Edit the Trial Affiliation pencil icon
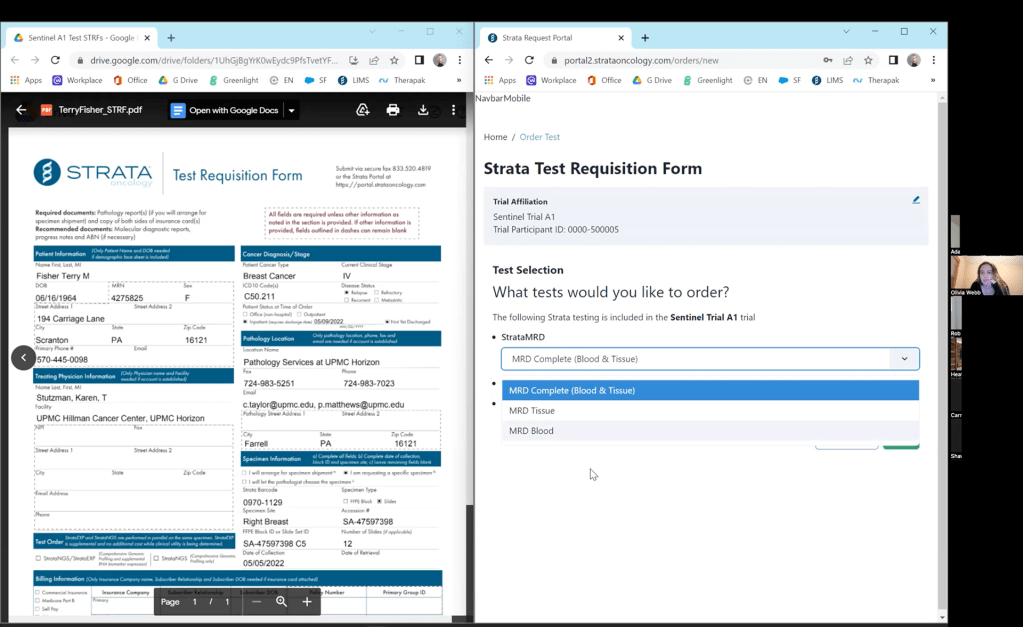The height and width of the screenshot is (627, 1023). pos(915,200)
